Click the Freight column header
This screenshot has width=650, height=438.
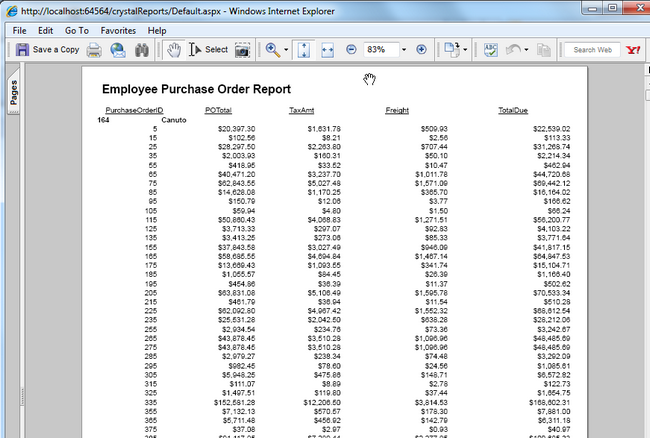point(397,110)
